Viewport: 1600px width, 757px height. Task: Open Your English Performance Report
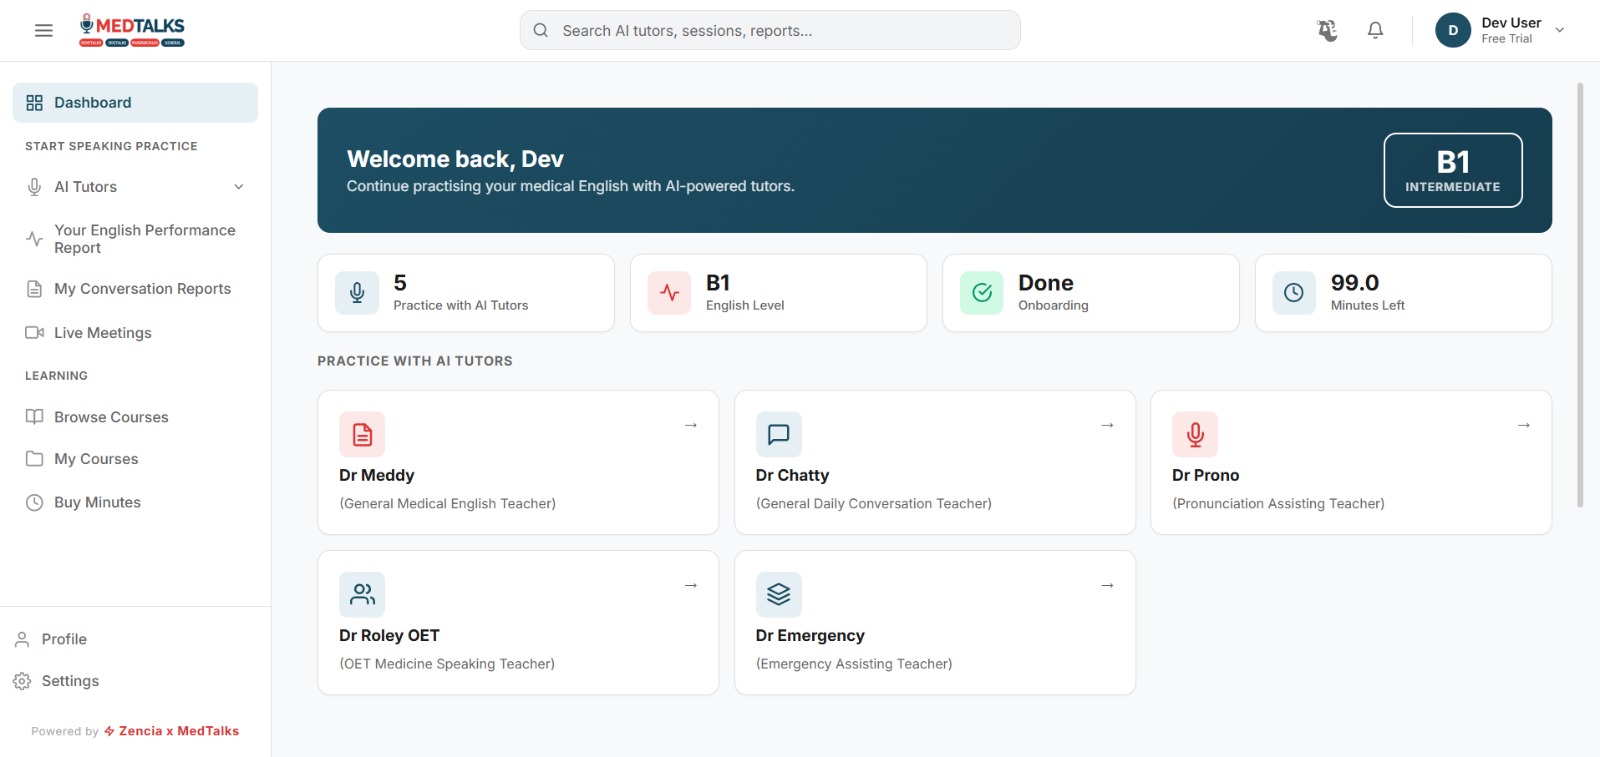coord(135,239)
